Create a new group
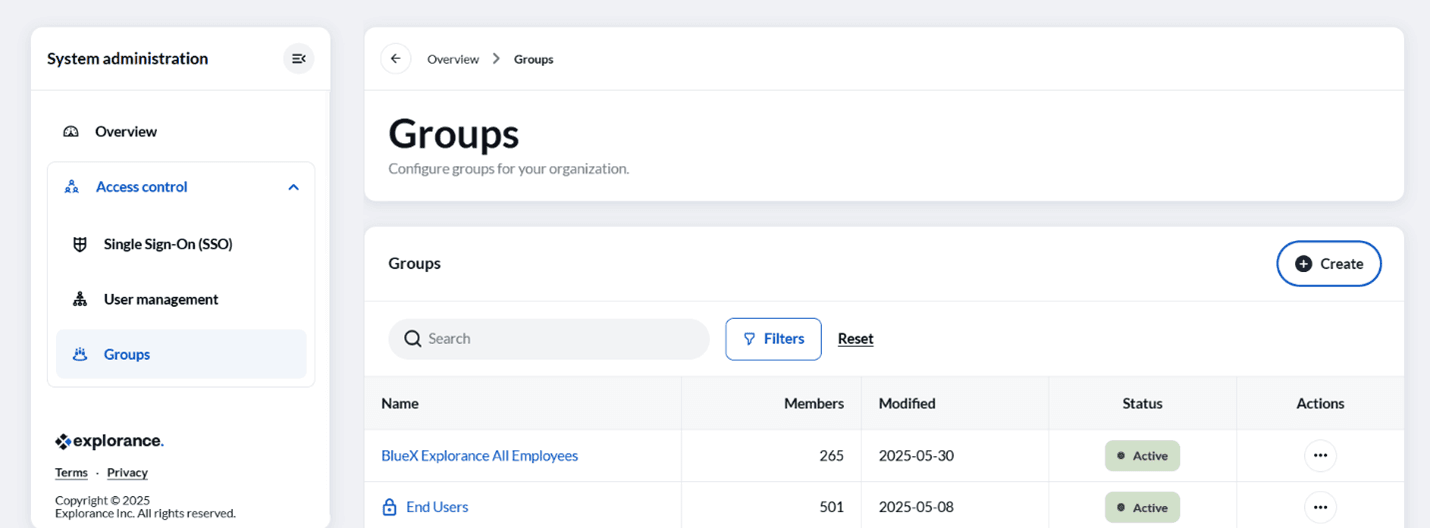Screen dimensions: 1430x528 [x=1329, y=264]
